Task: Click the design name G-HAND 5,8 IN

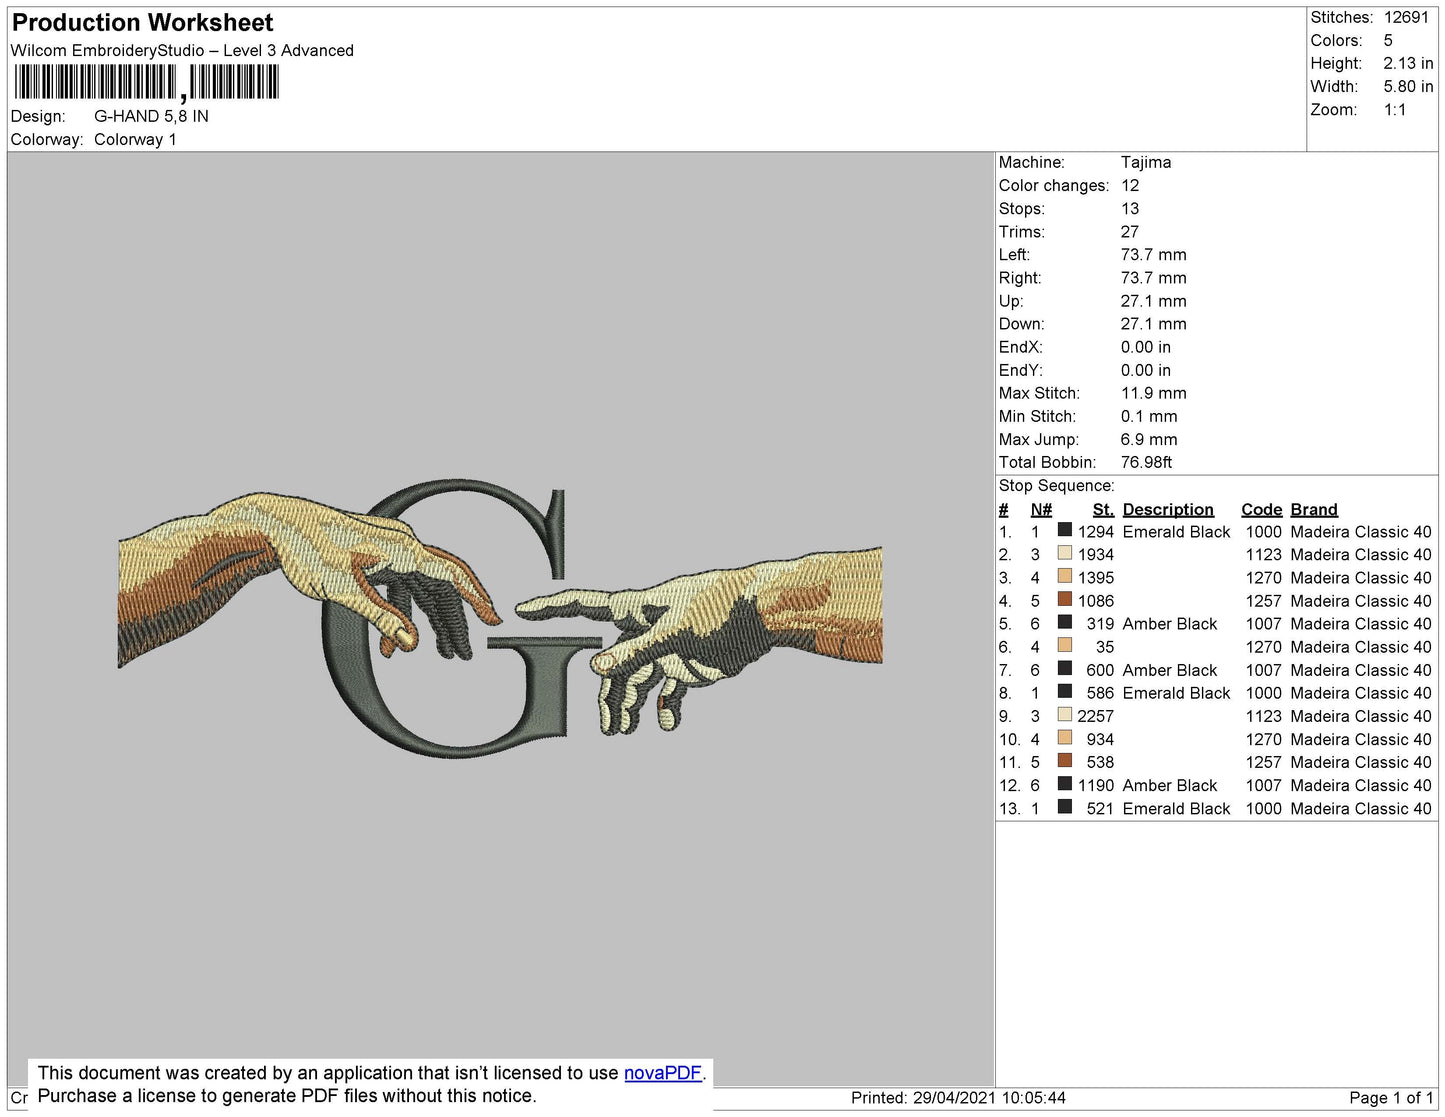Action: tap(151, 116)
